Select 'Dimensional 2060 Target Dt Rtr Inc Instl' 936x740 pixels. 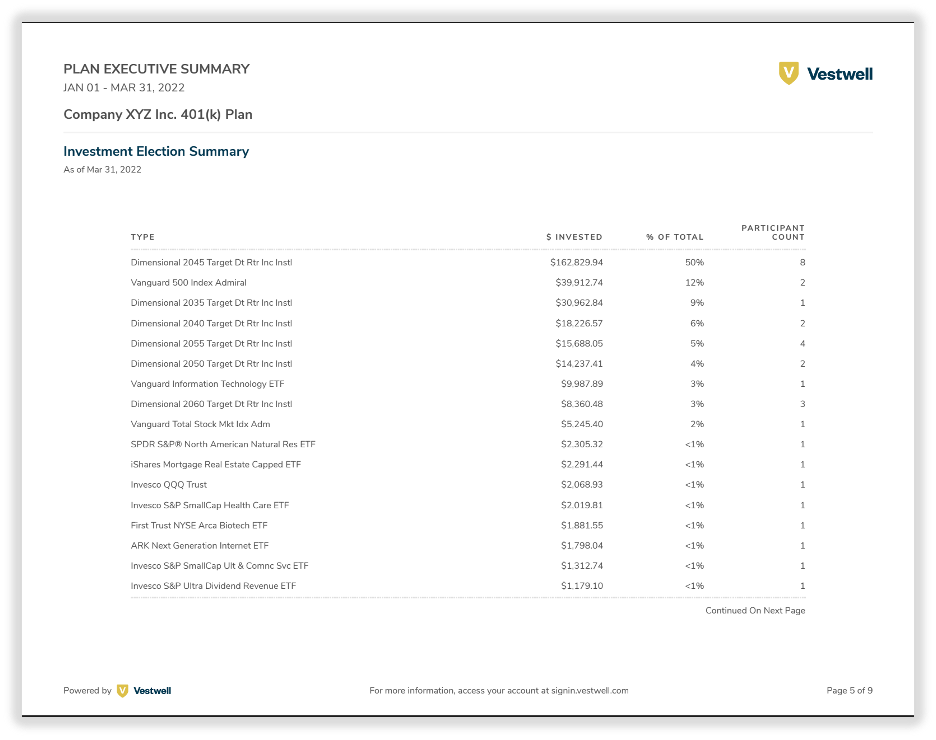pyautogui.click(x=211, y=404)
